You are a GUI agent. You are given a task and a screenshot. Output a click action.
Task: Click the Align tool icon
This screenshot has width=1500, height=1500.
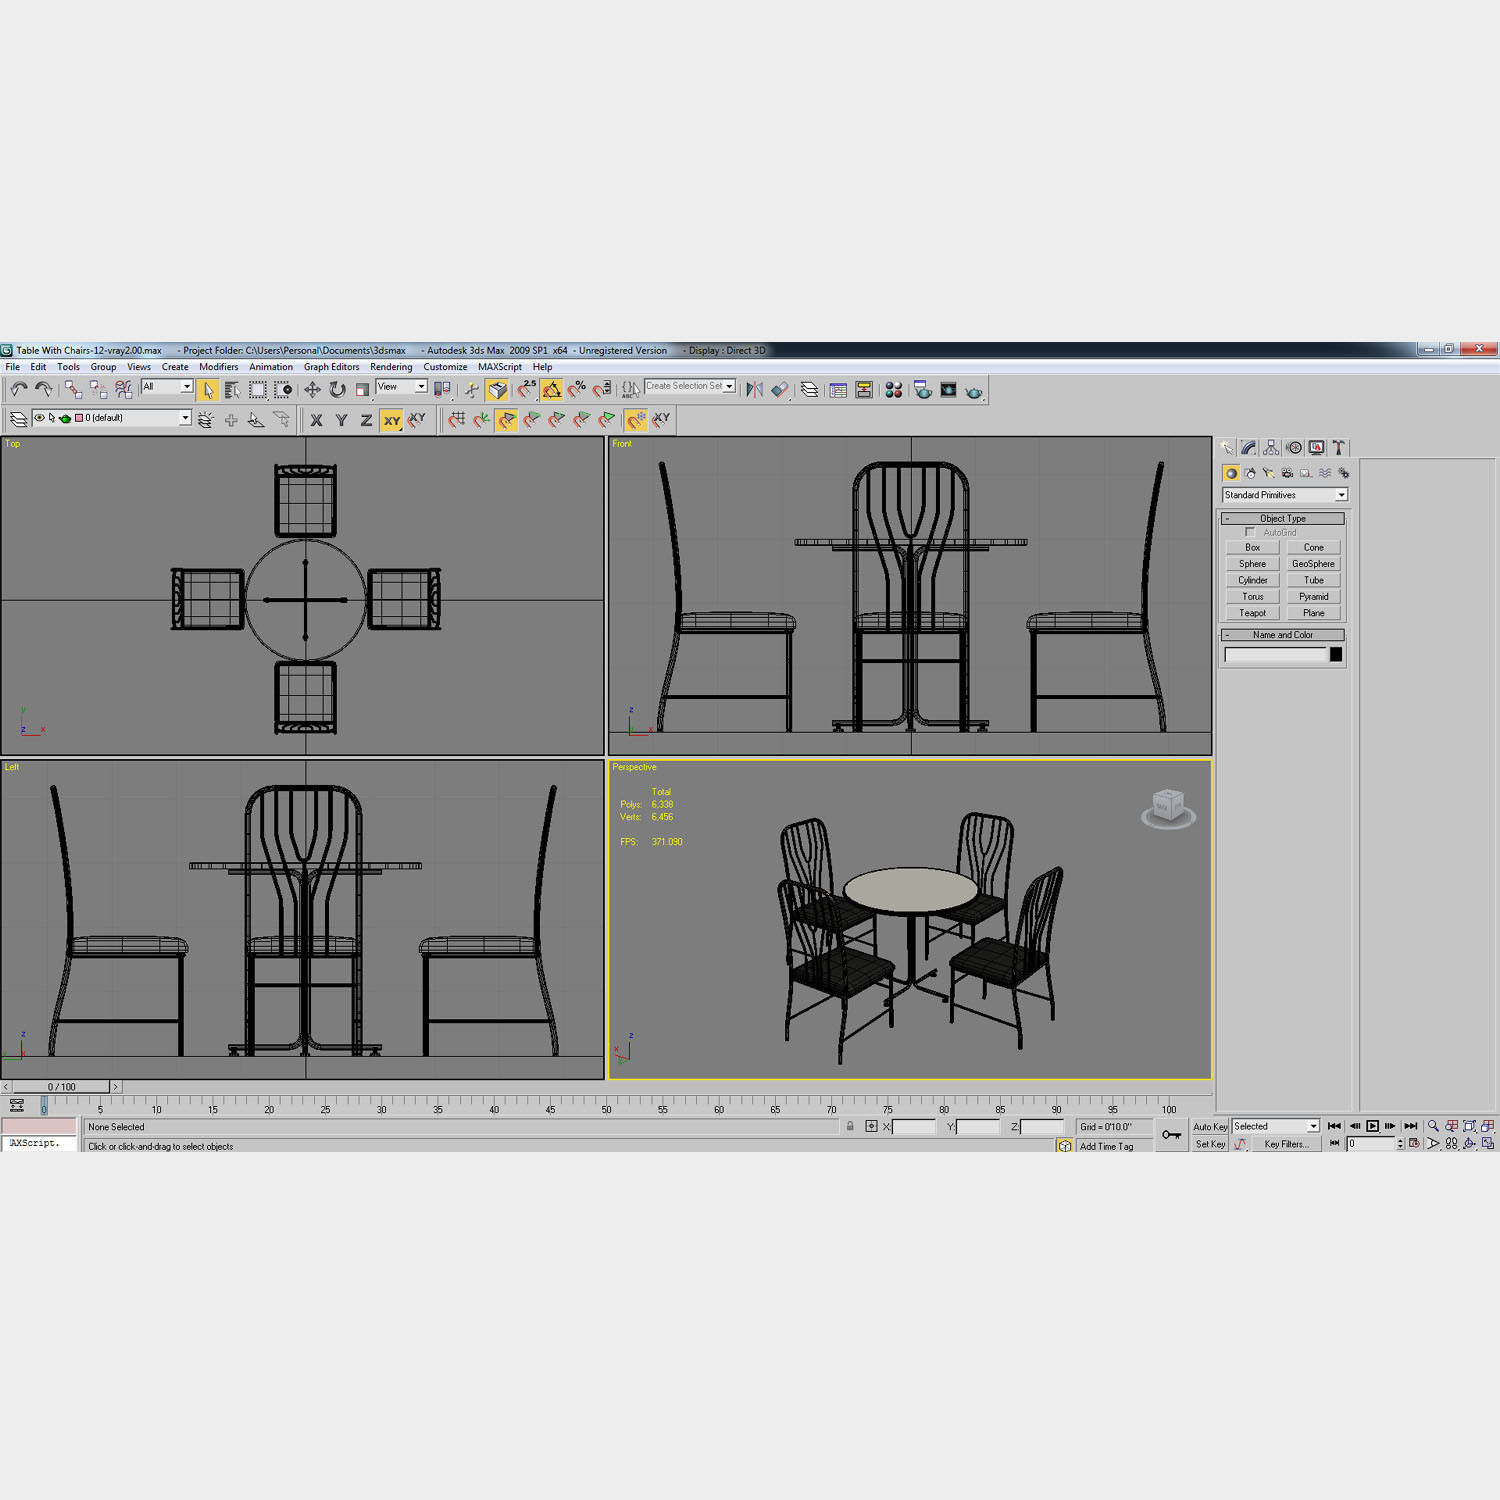(x=780, y=390)
